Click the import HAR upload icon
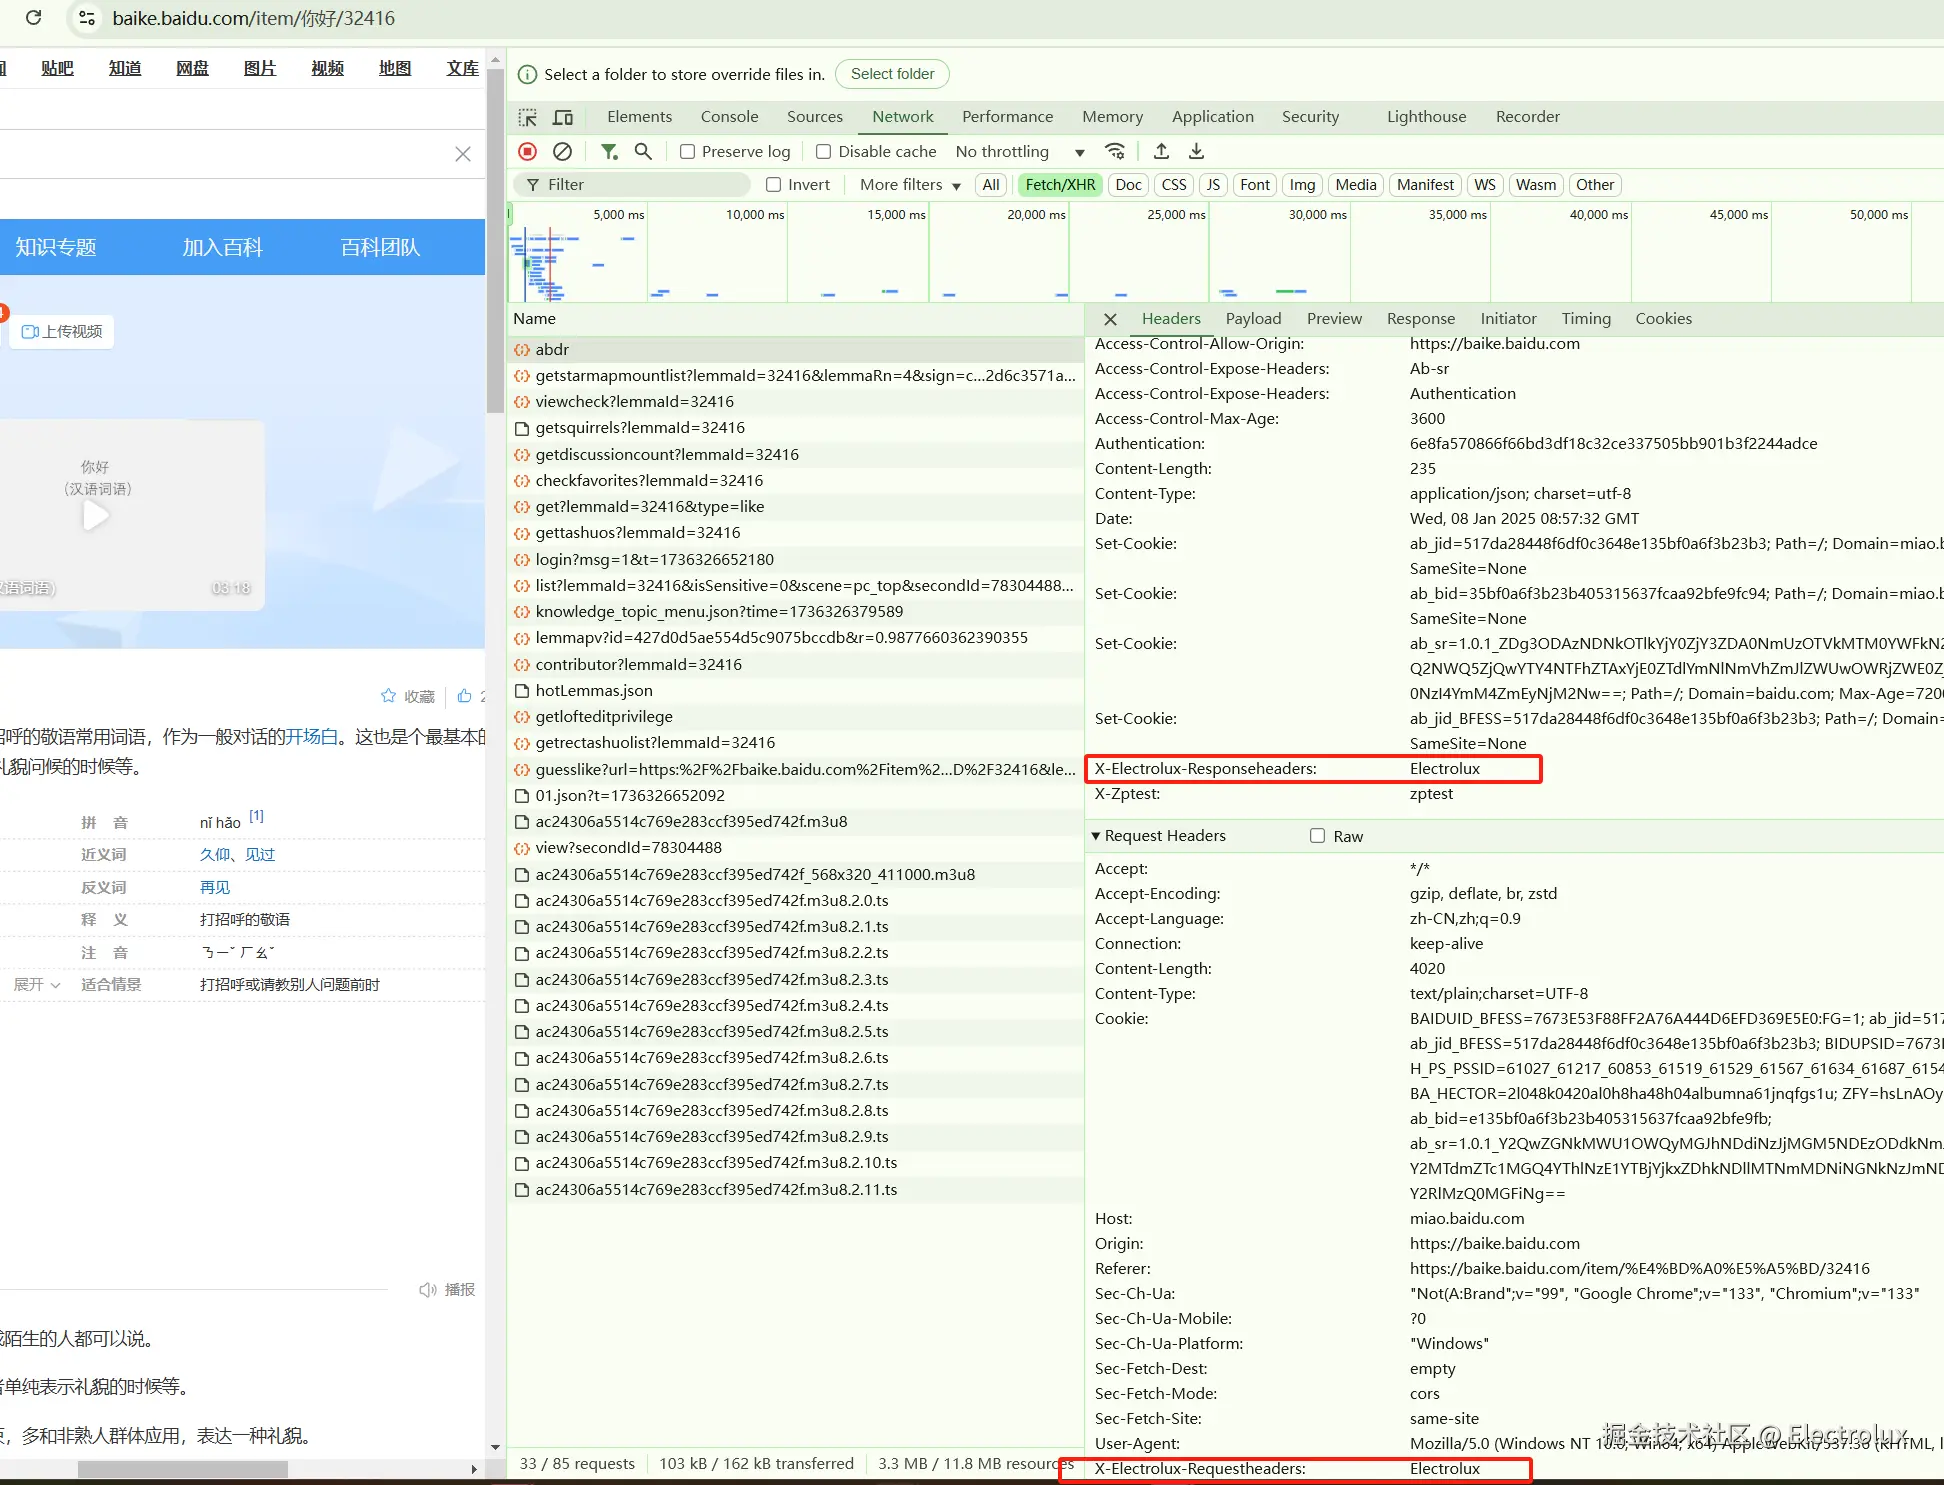1944x1485 pixels. [1161, 151]
